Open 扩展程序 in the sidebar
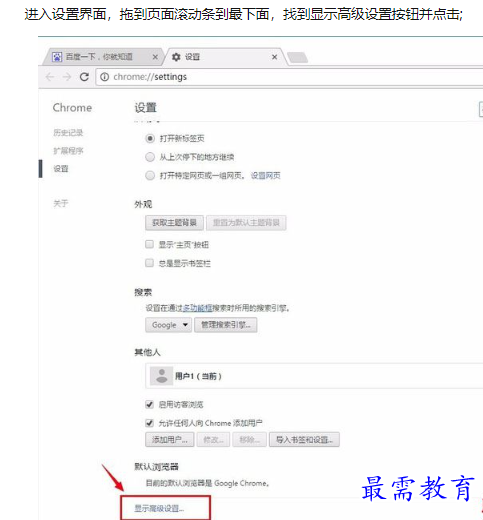 (x=68, y=151)
